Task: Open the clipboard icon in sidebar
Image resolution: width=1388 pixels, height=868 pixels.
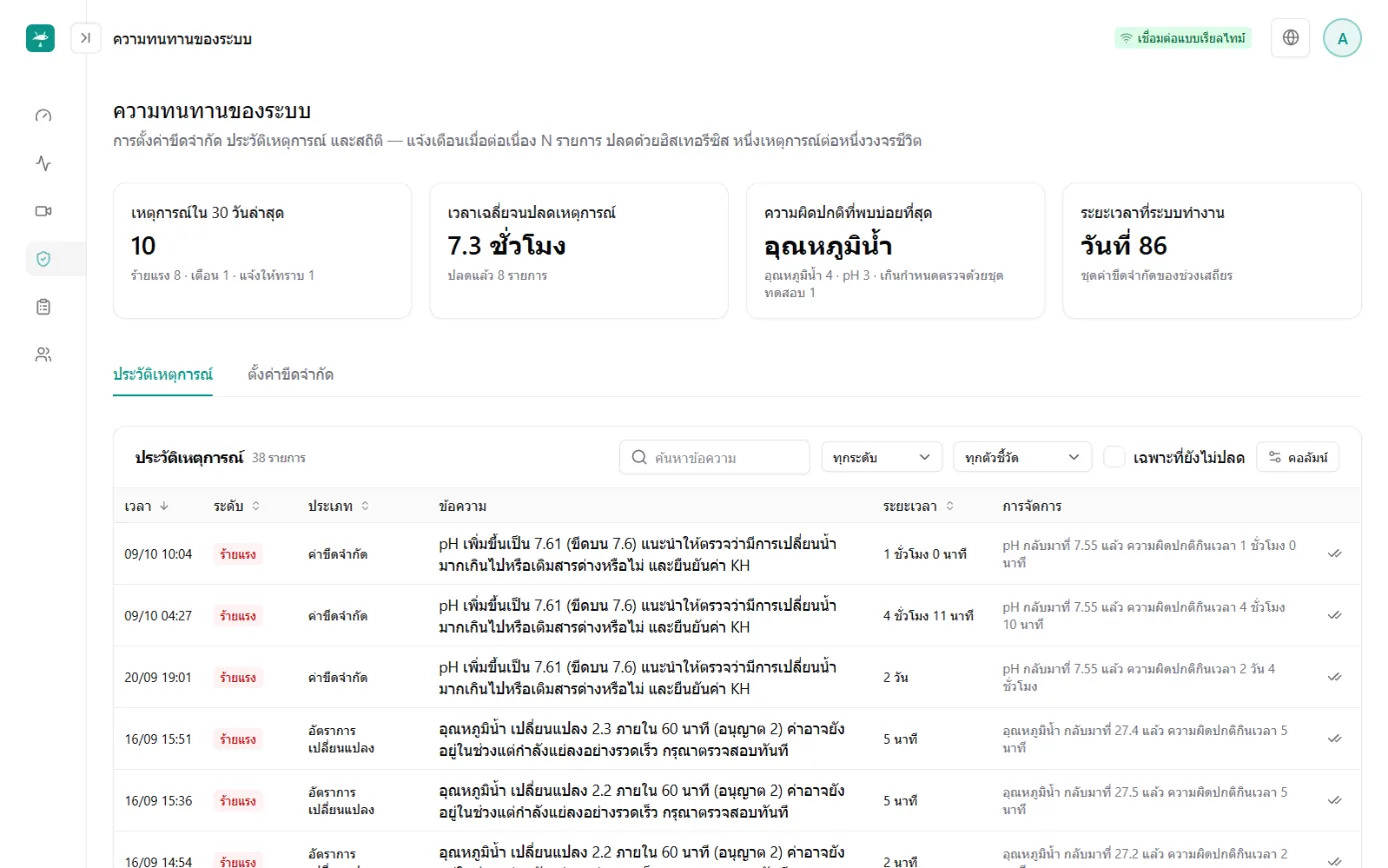Action: pos(43,307)
